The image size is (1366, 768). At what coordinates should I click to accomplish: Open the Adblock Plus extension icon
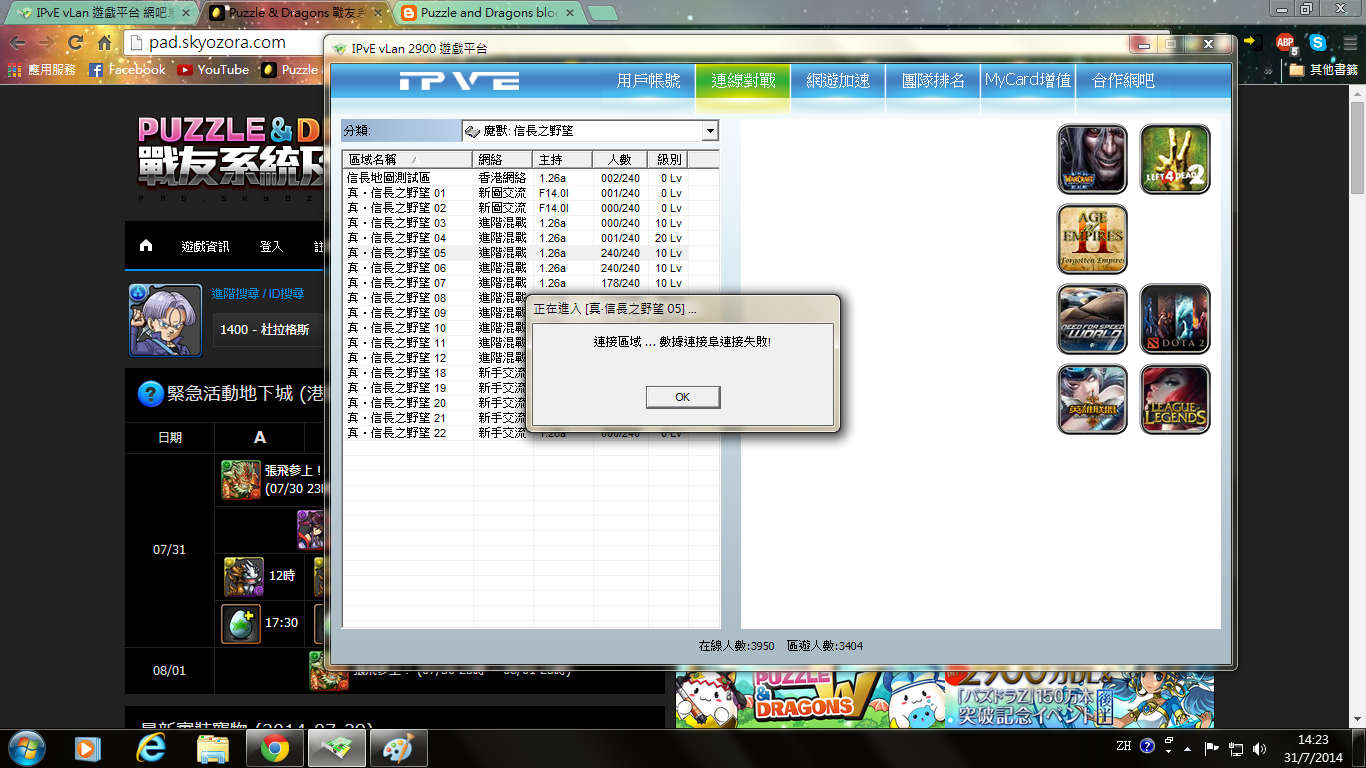point(1285,43)
